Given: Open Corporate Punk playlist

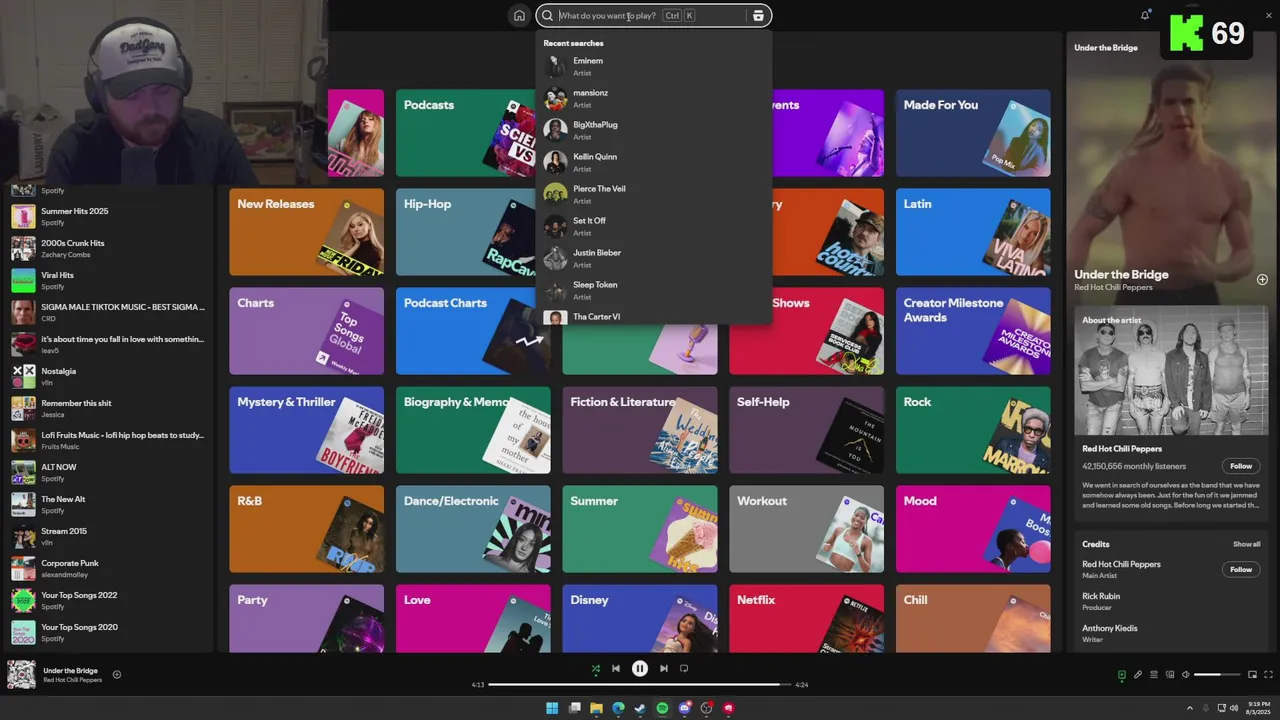Looking at the screenshot, I should (108, 568).
